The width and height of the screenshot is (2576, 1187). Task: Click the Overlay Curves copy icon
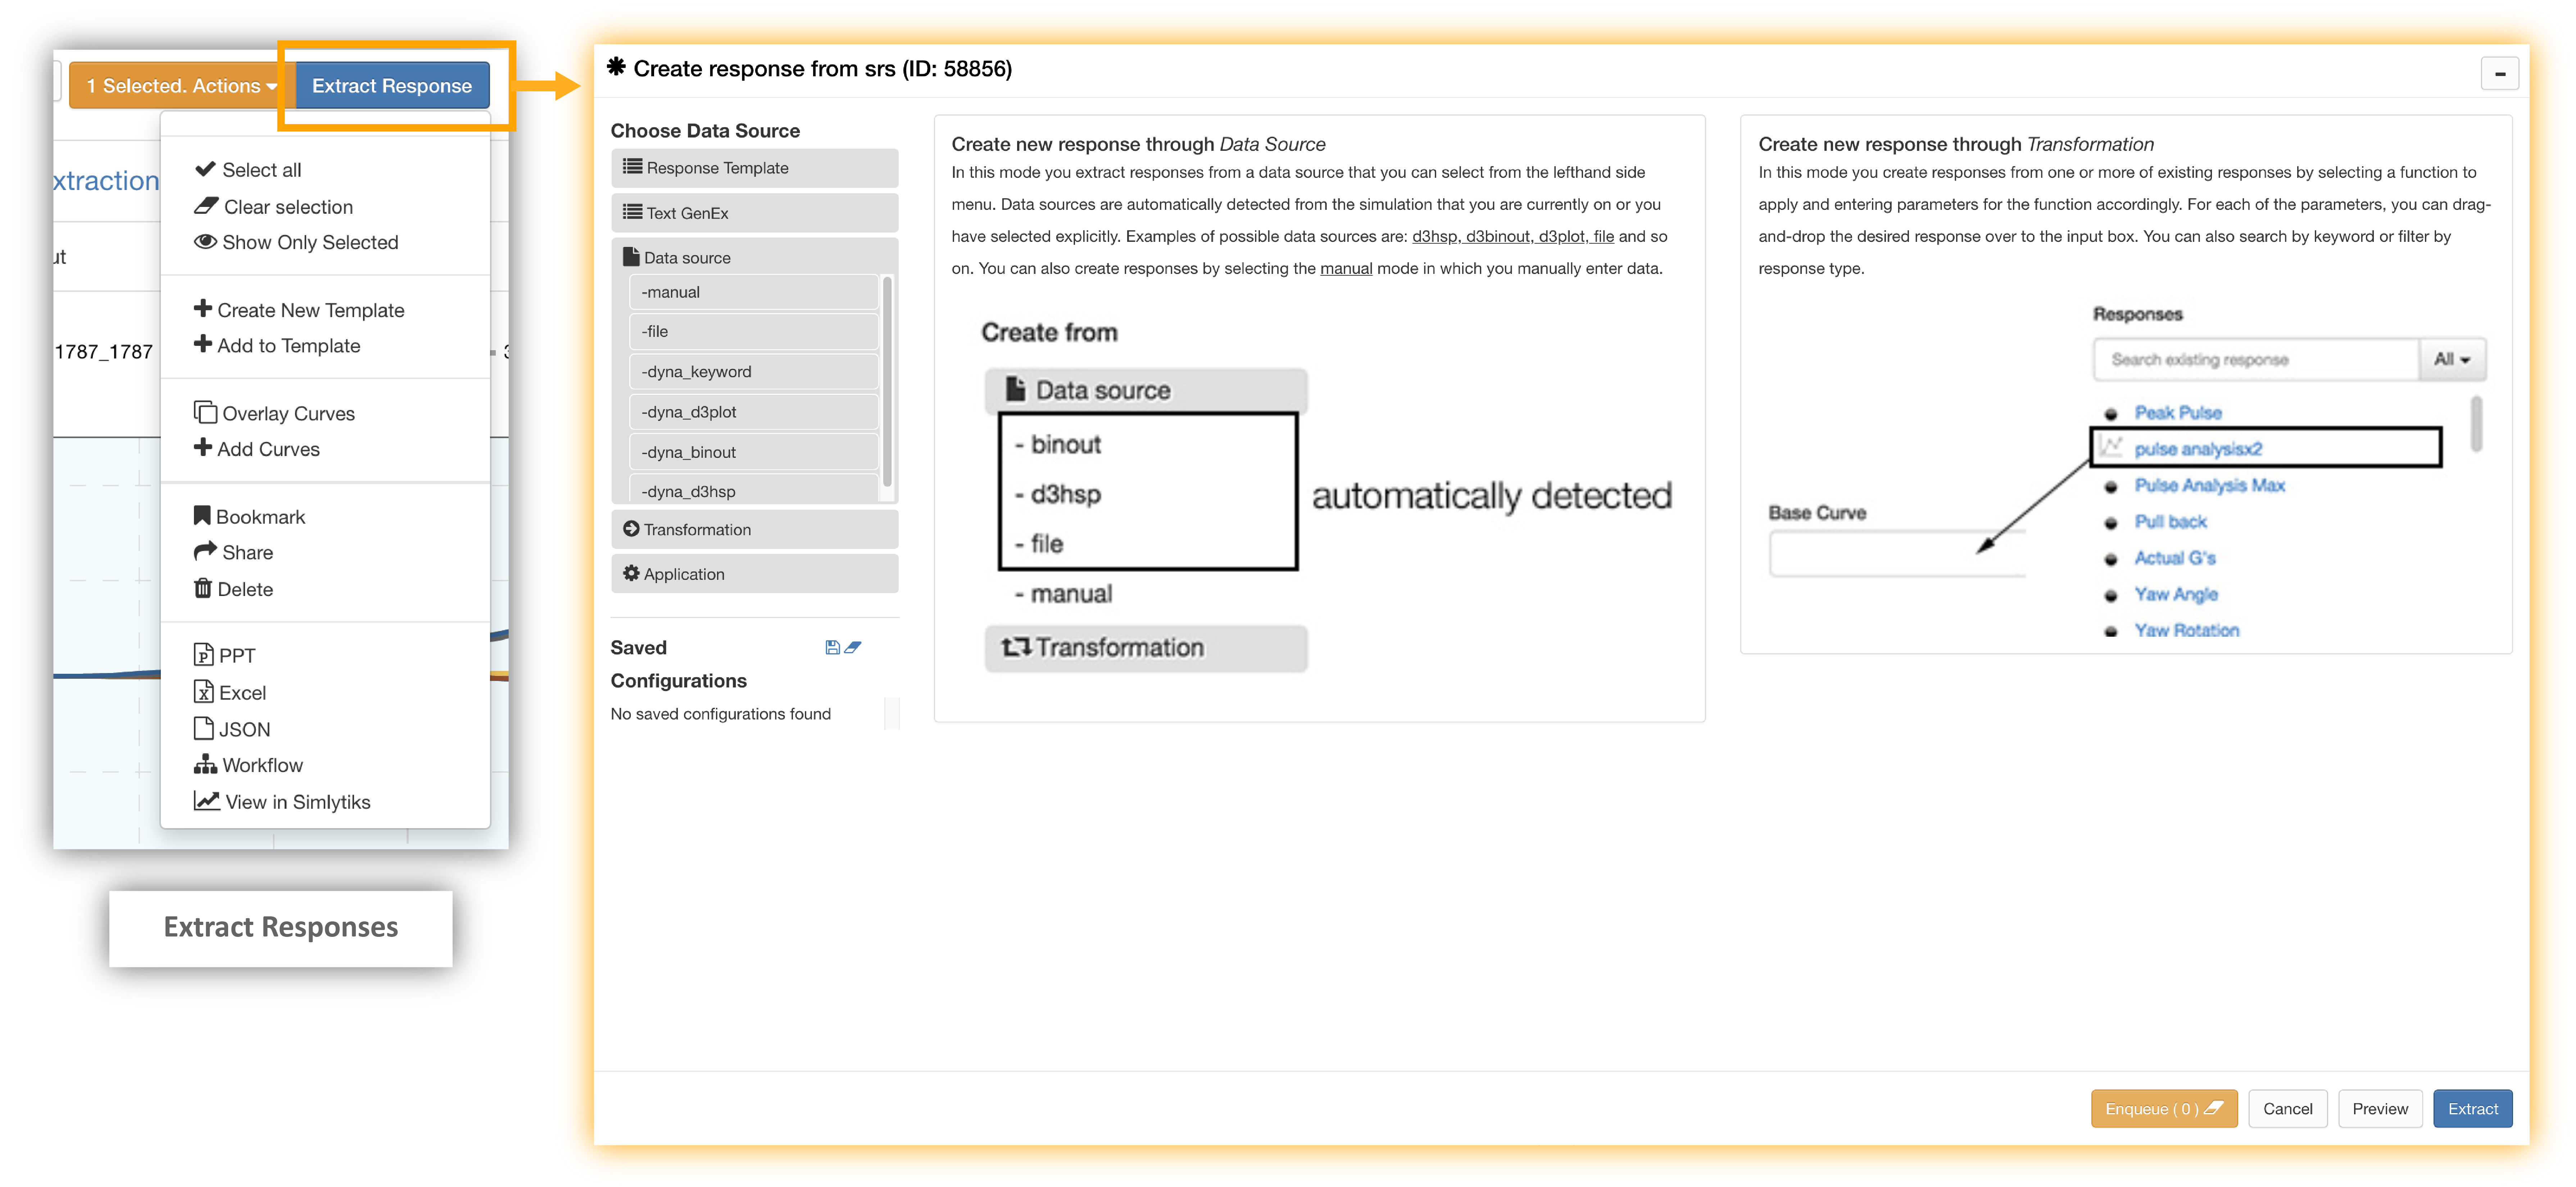pos(205,412)
